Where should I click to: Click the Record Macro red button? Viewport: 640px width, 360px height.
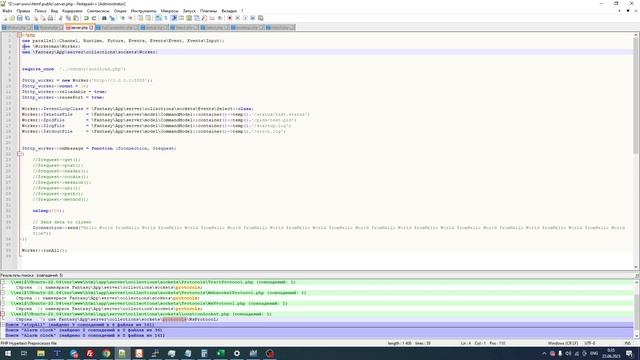pos(230,18)
